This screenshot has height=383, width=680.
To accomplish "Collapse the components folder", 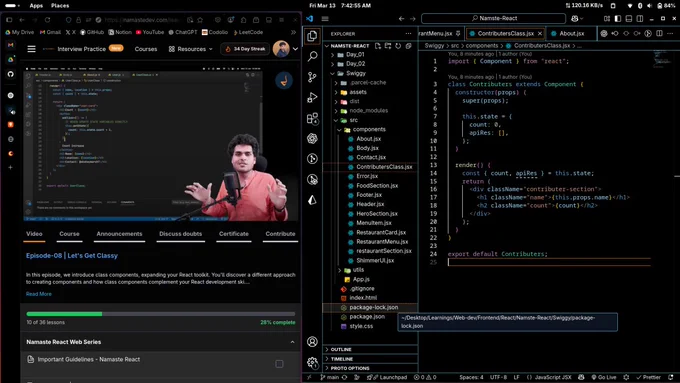I will [371, 129].
